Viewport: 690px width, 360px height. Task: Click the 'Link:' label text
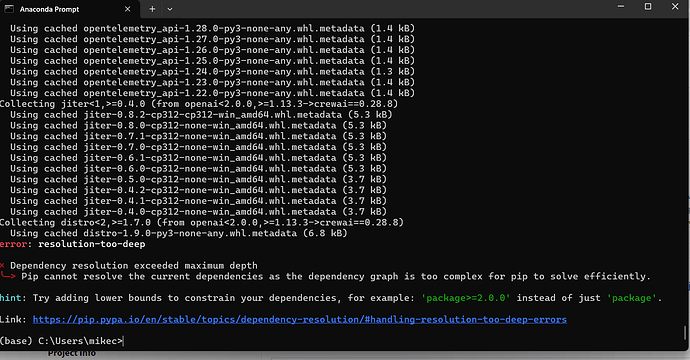[13, 320]
